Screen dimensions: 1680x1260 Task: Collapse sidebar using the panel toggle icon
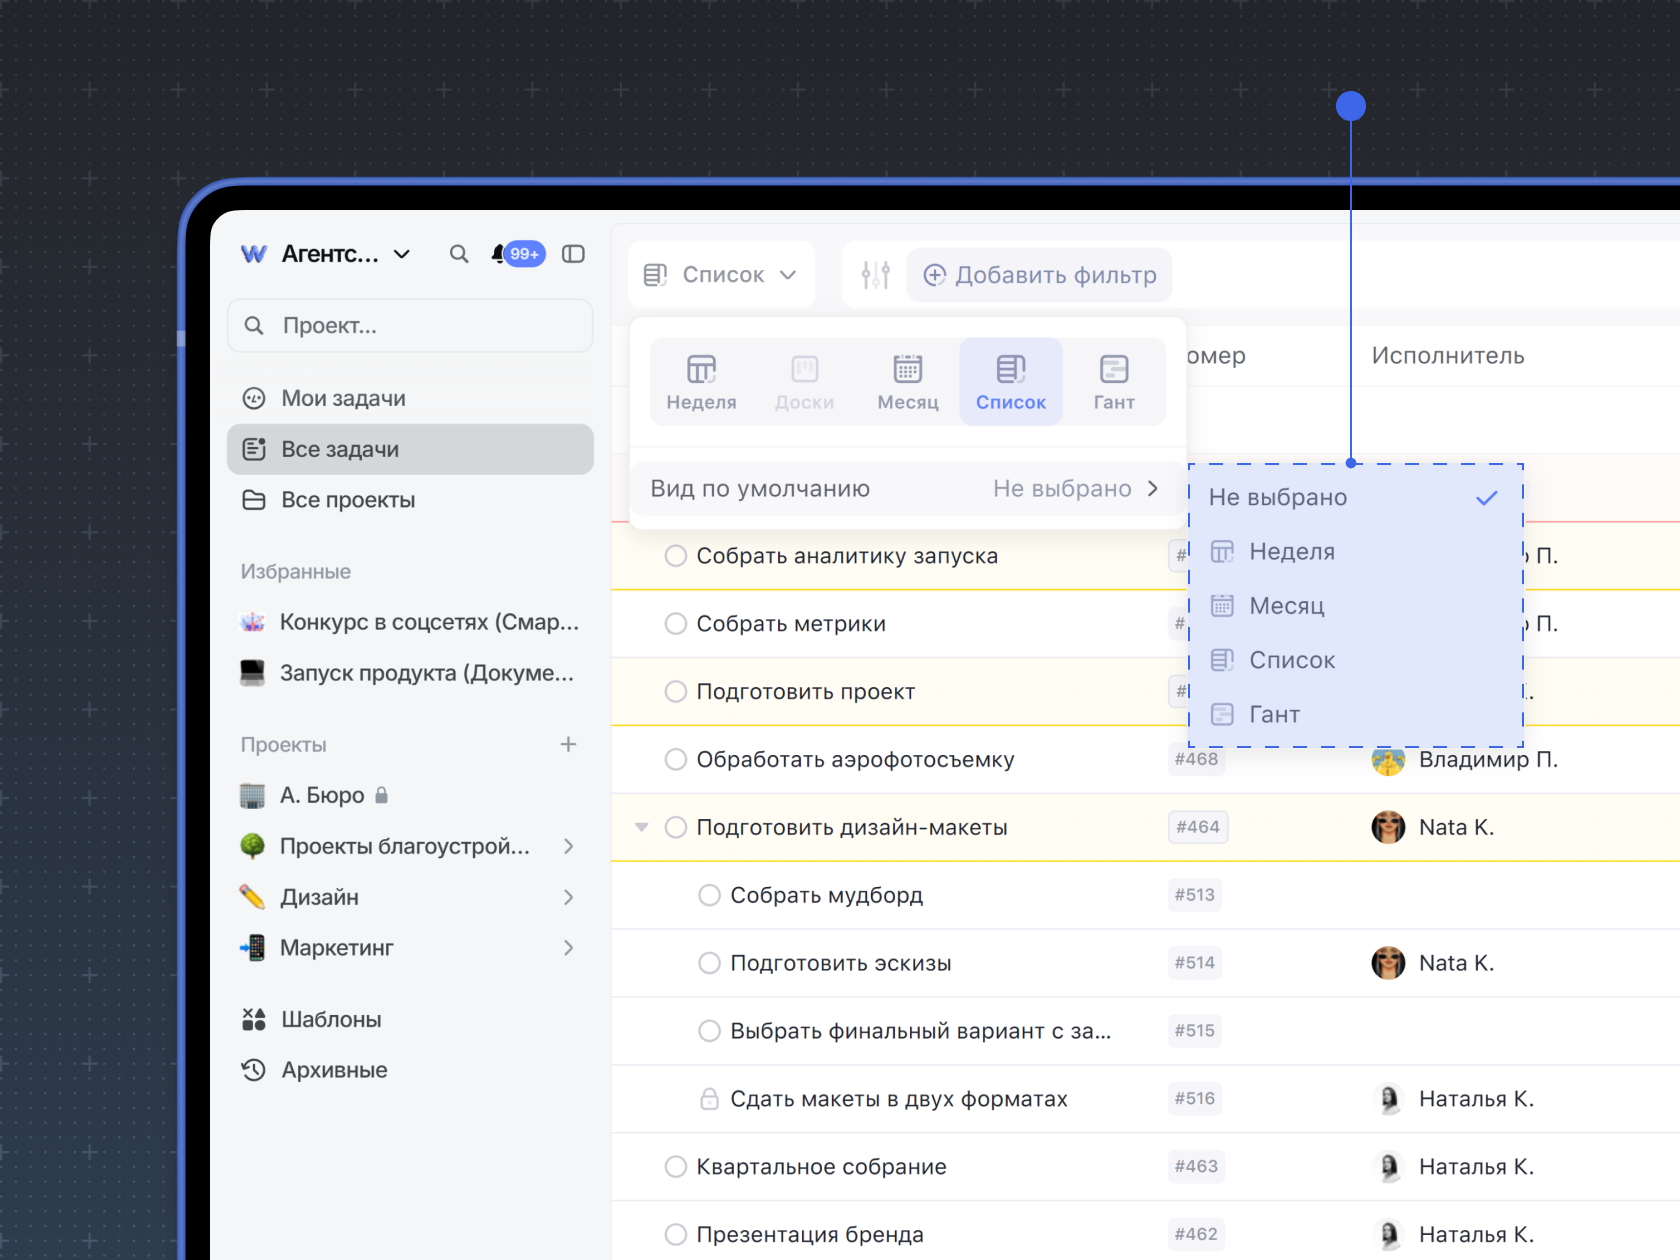pos(573,254)
